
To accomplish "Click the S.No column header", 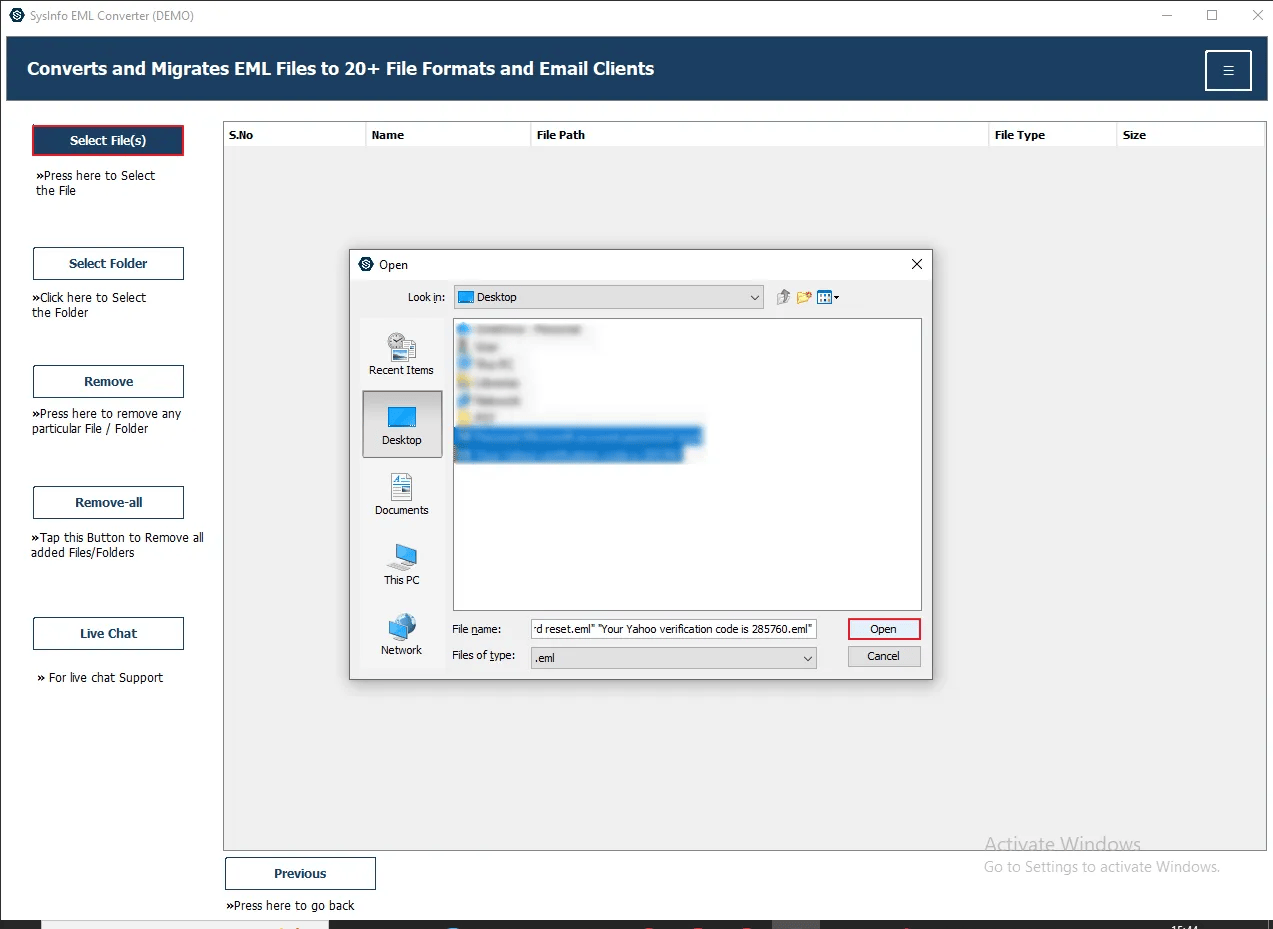I will tap(295, 135).
